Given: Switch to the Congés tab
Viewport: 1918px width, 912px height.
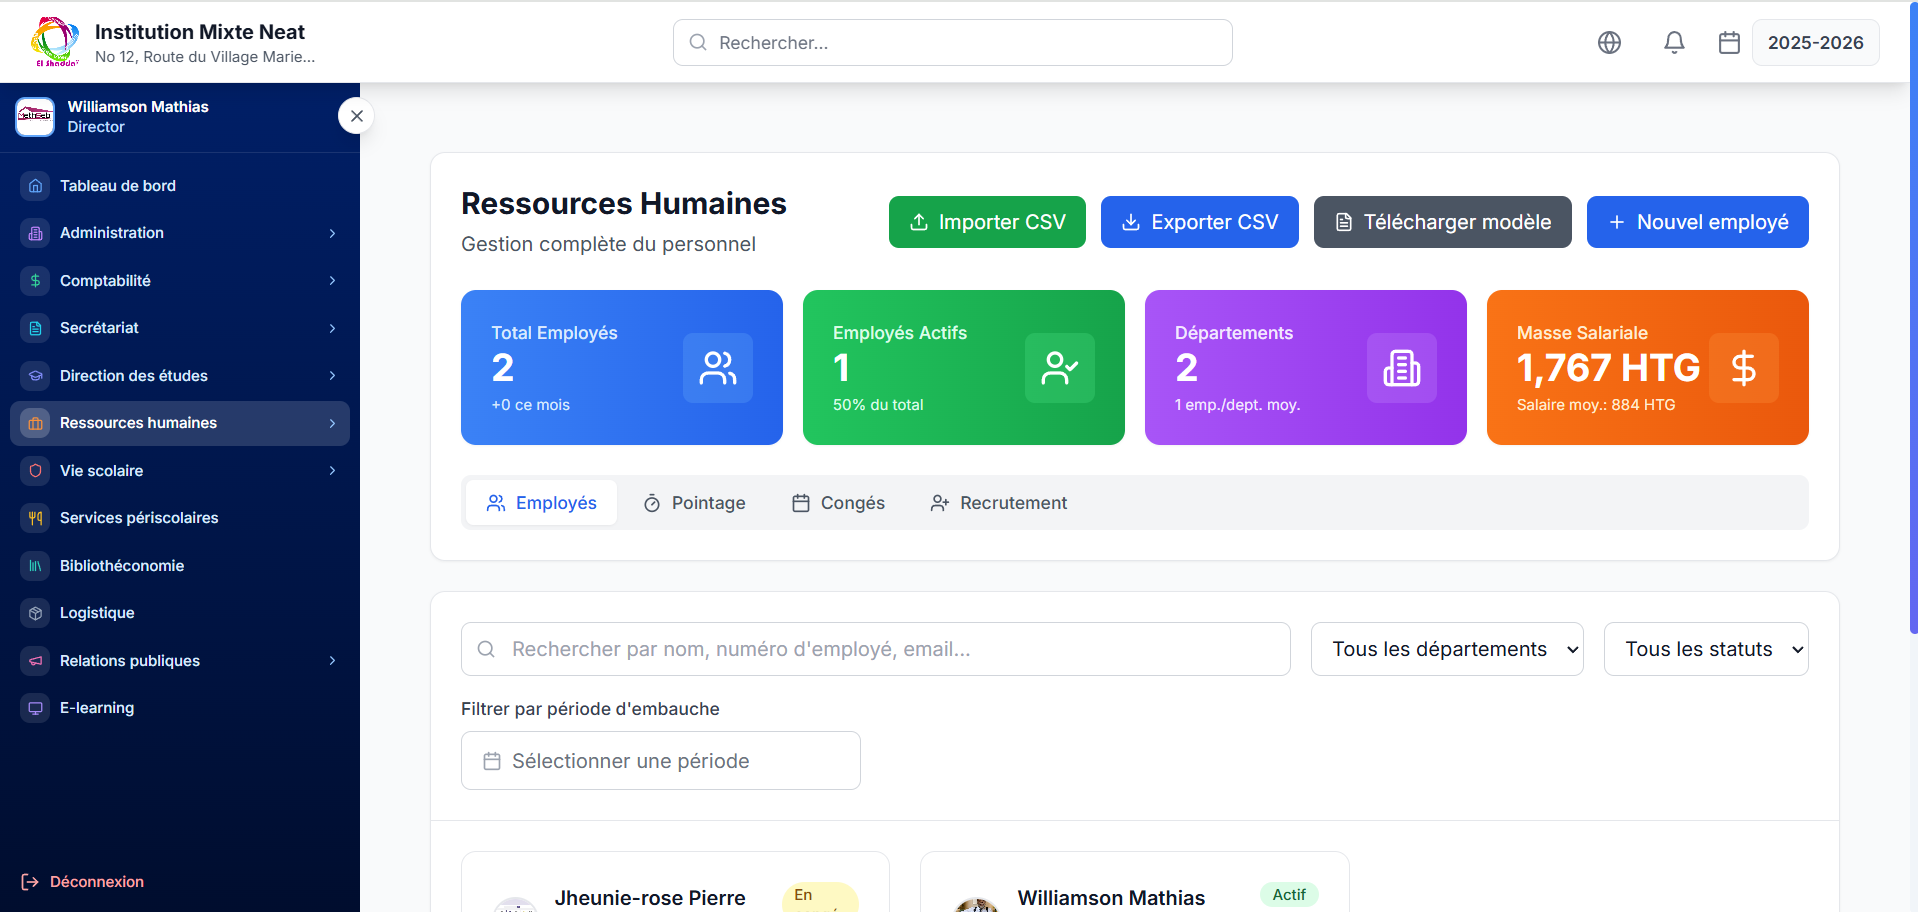Looking at the screenshot, I should click(839, 503).
